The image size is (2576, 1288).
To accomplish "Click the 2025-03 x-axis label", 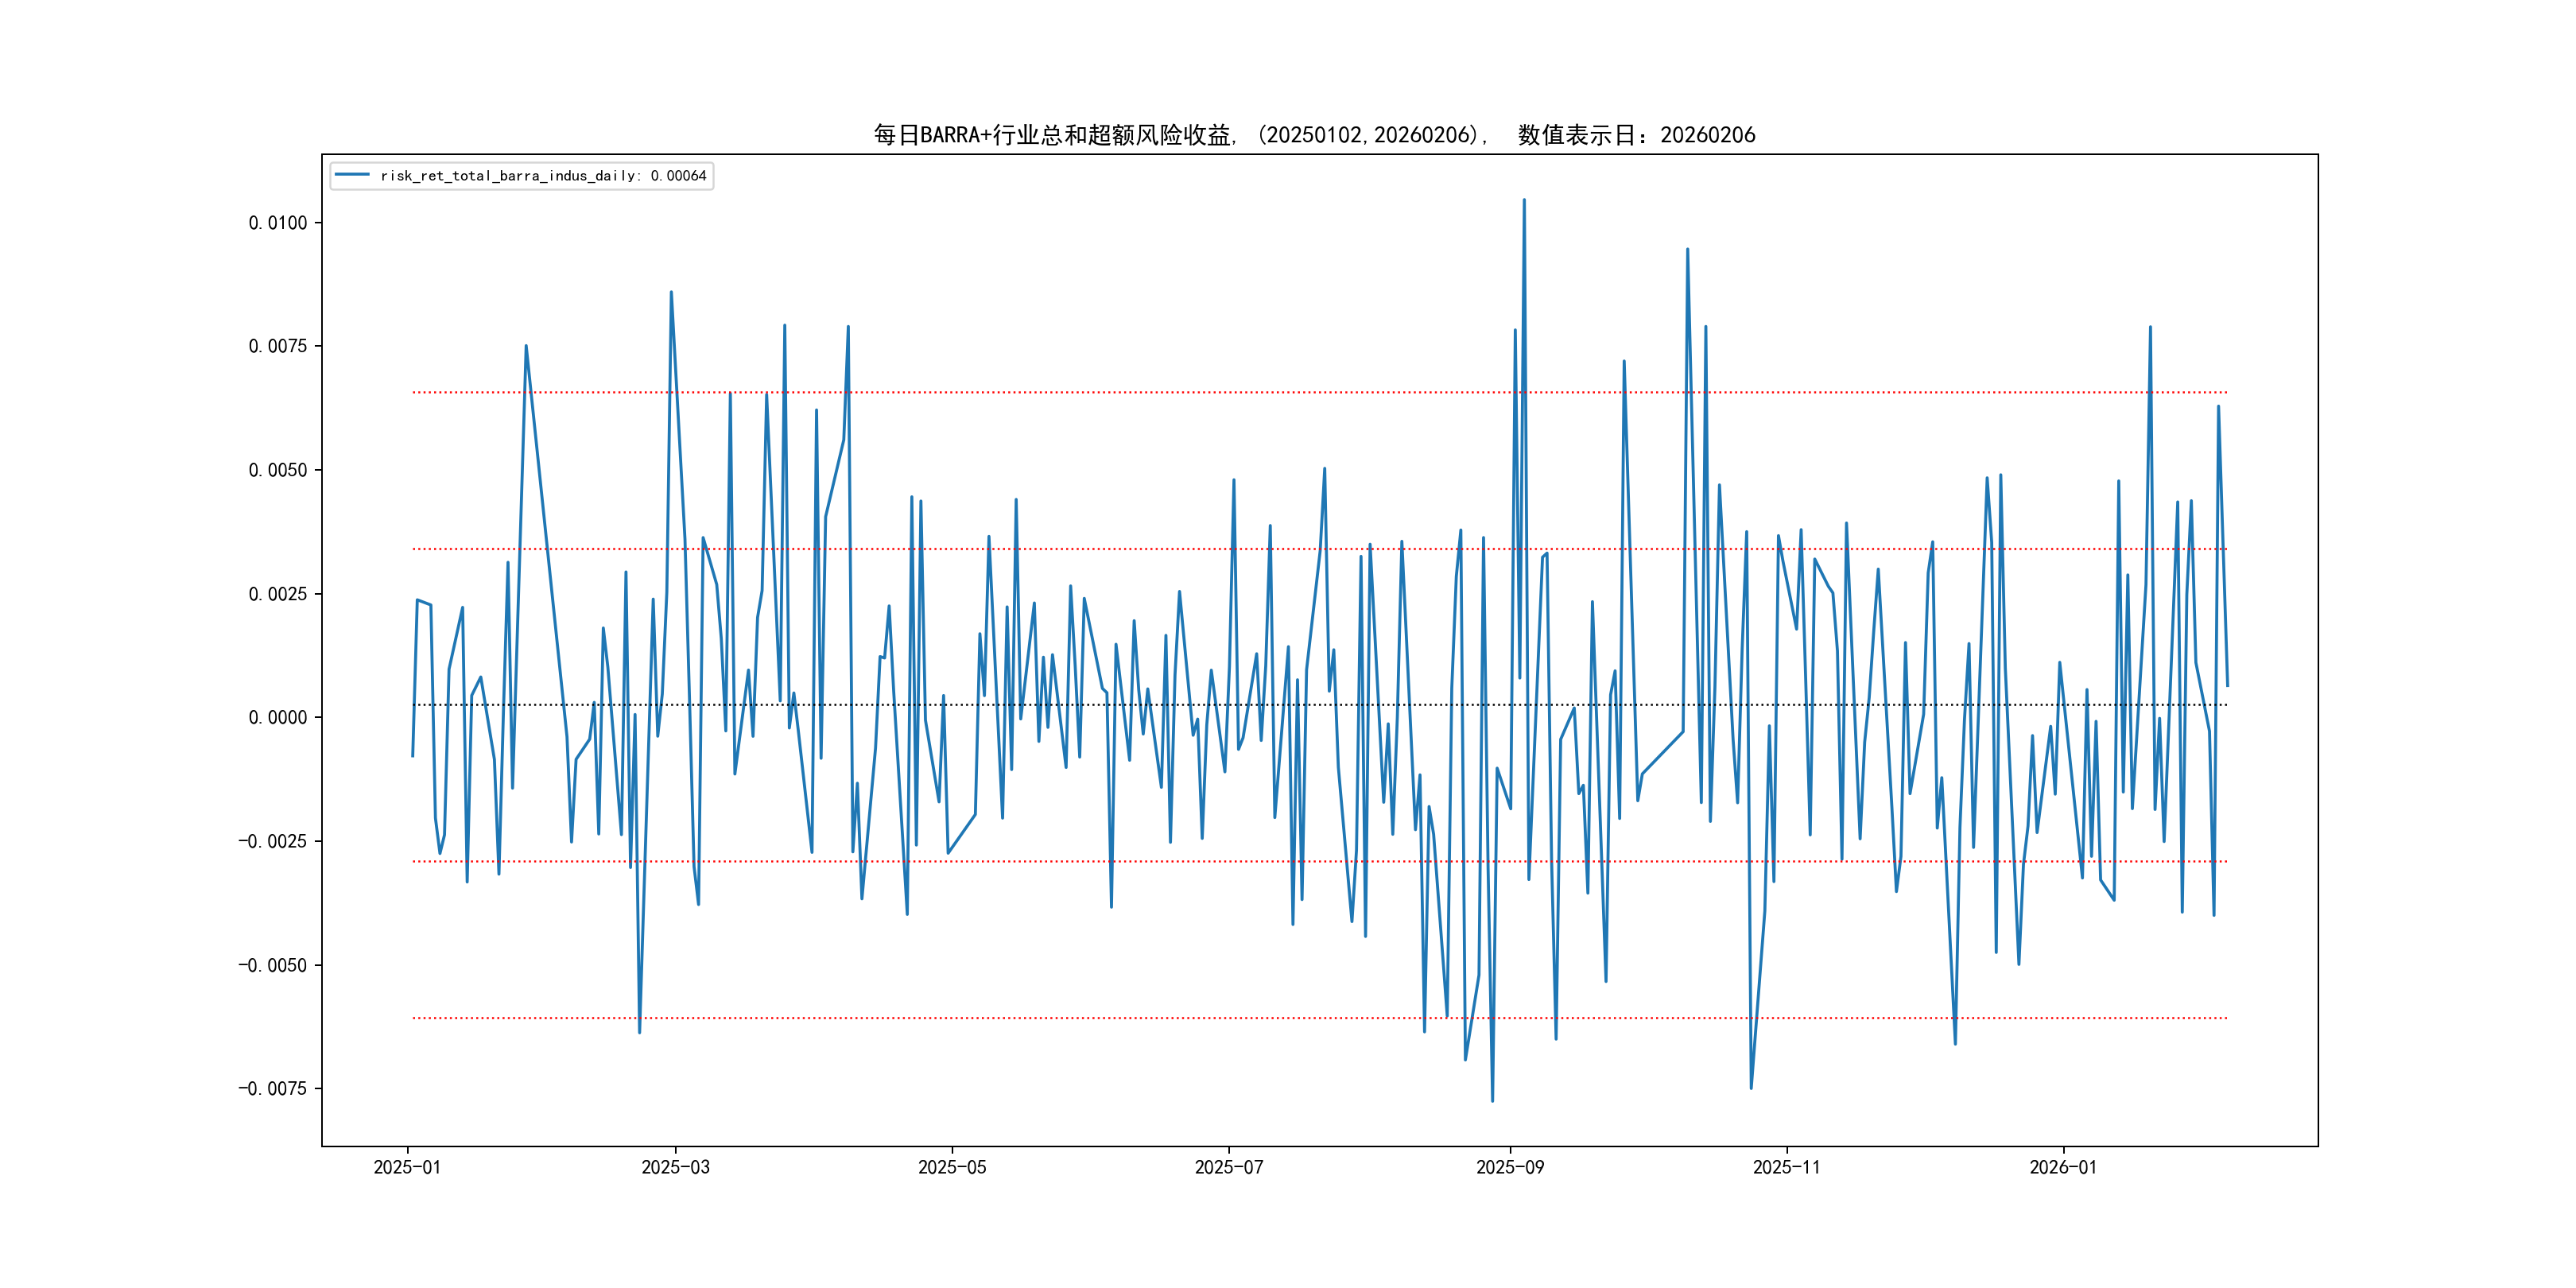I will pos(675,1167).
